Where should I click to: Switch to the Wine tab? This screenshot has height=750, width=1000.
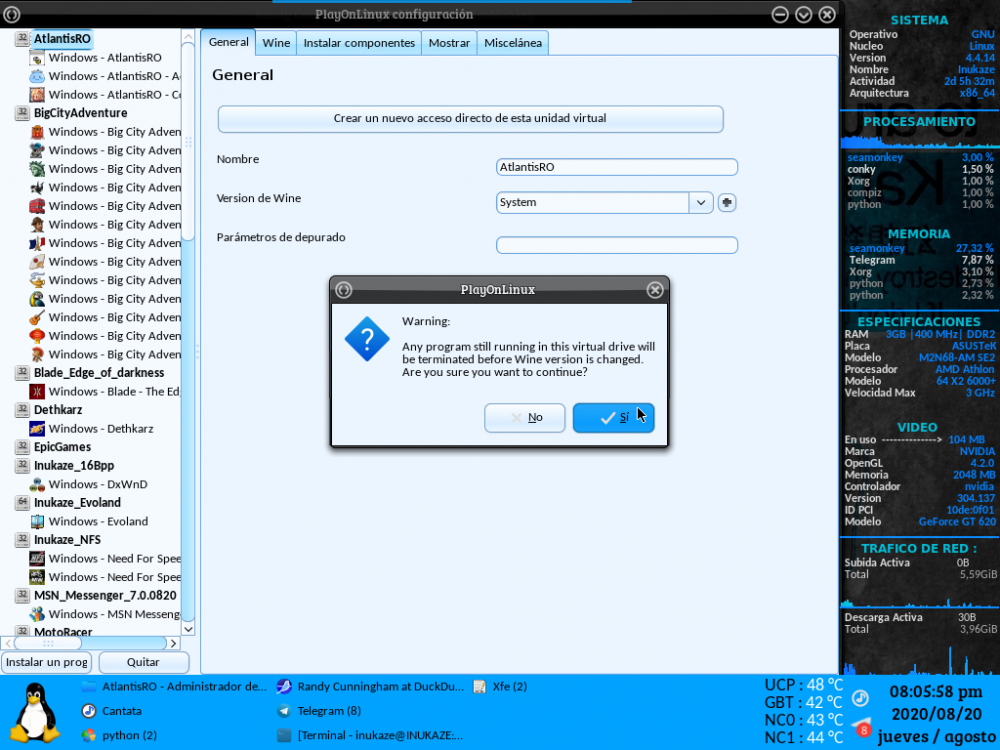276,43
